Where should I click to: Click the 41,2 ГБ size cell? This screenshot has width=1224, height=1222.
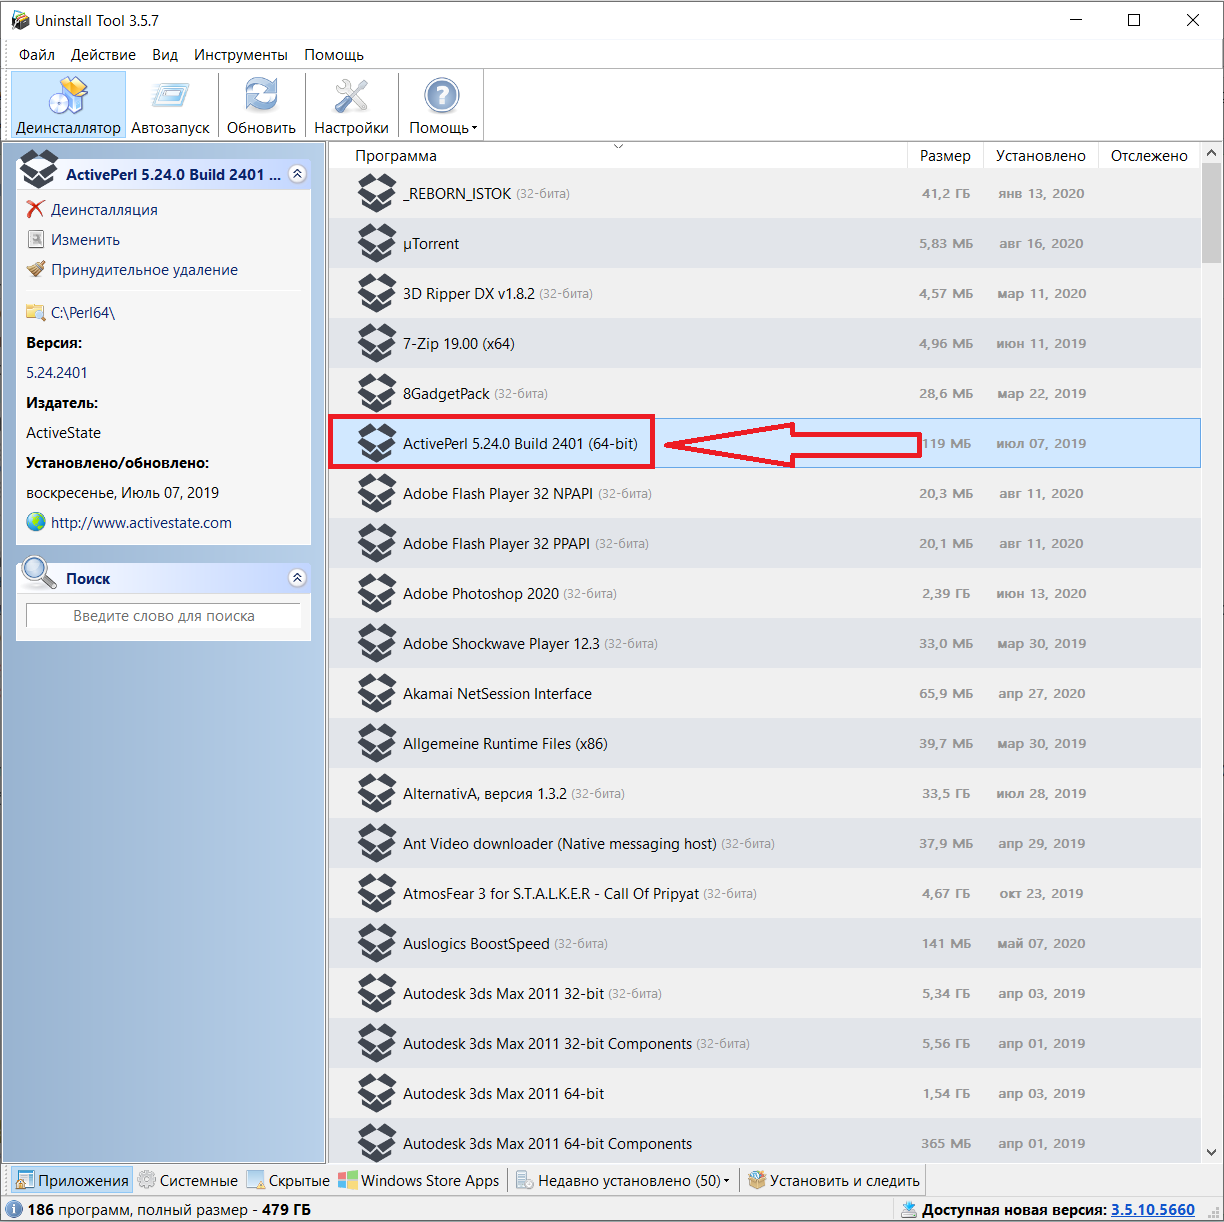click(x=946, y=194)
